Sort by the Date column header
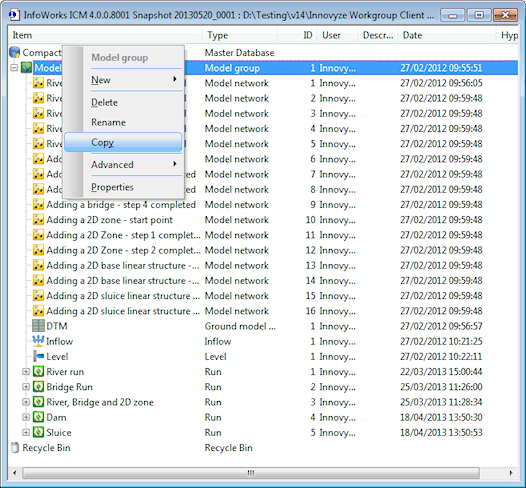 [446, 35]
